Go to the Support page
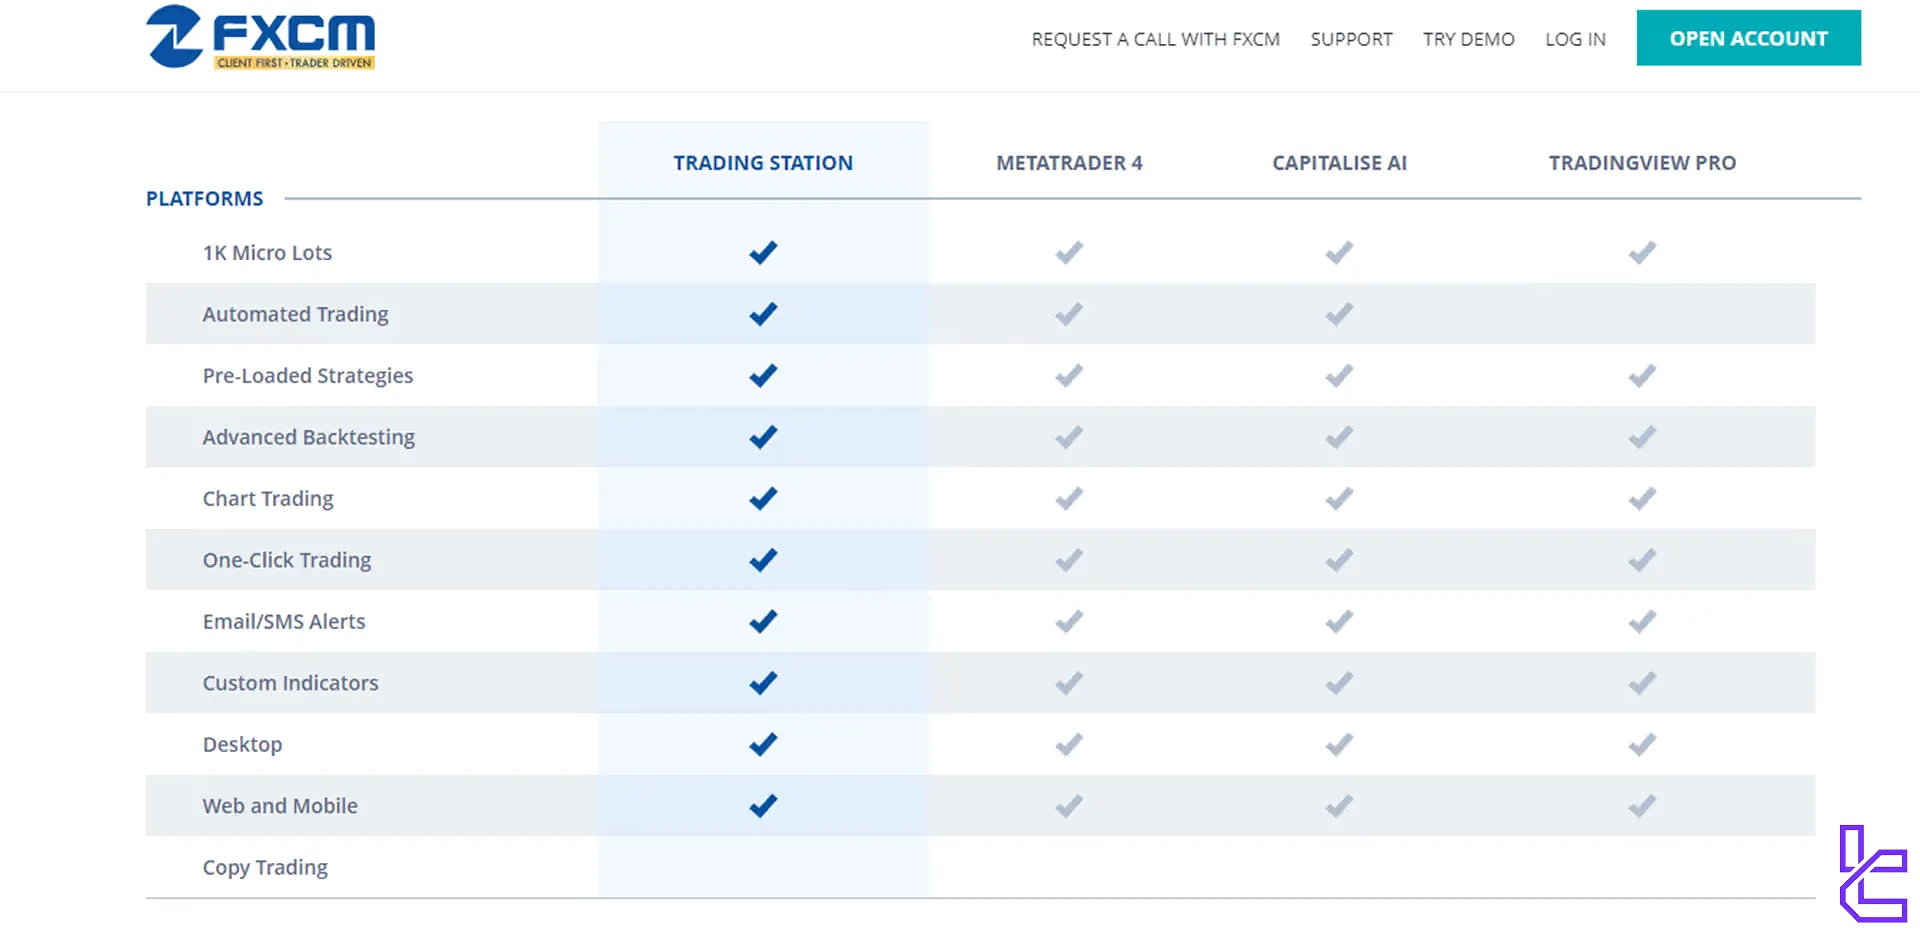 click(1351, 39)
